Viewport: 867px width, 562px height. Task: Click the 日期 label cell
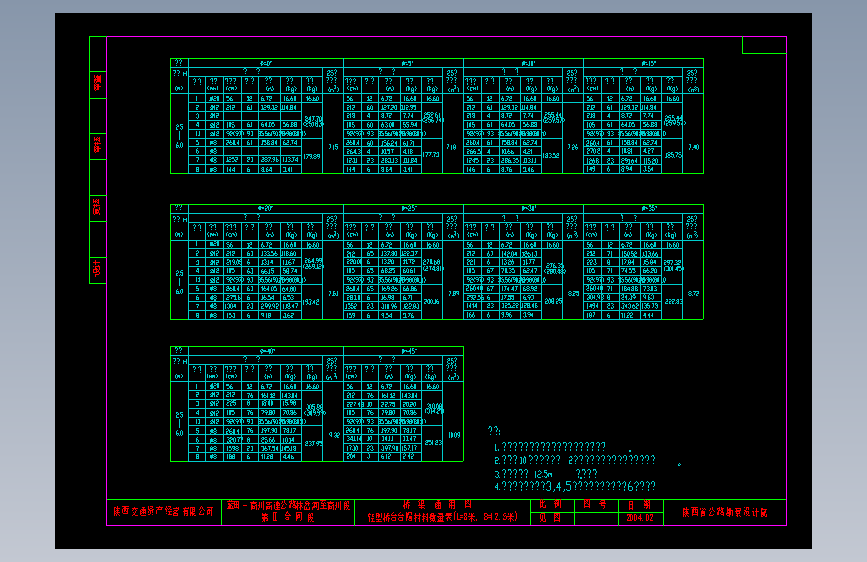[640, 504]
